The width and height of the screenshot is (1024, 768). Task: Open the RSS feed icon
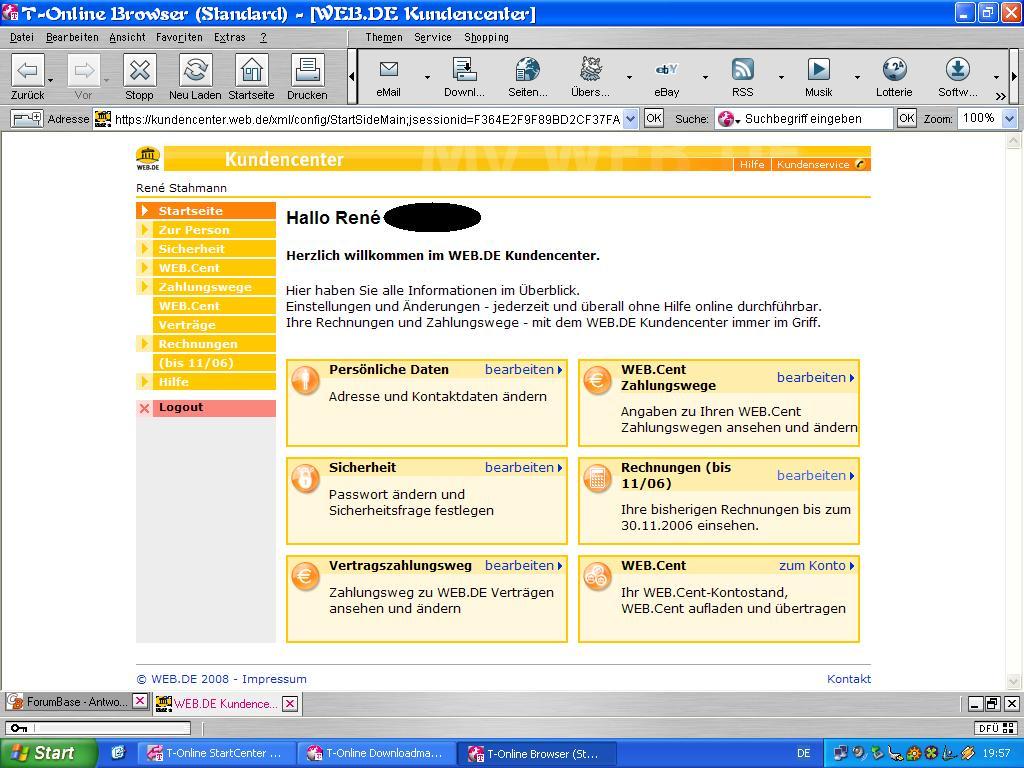tap(743, 69)
